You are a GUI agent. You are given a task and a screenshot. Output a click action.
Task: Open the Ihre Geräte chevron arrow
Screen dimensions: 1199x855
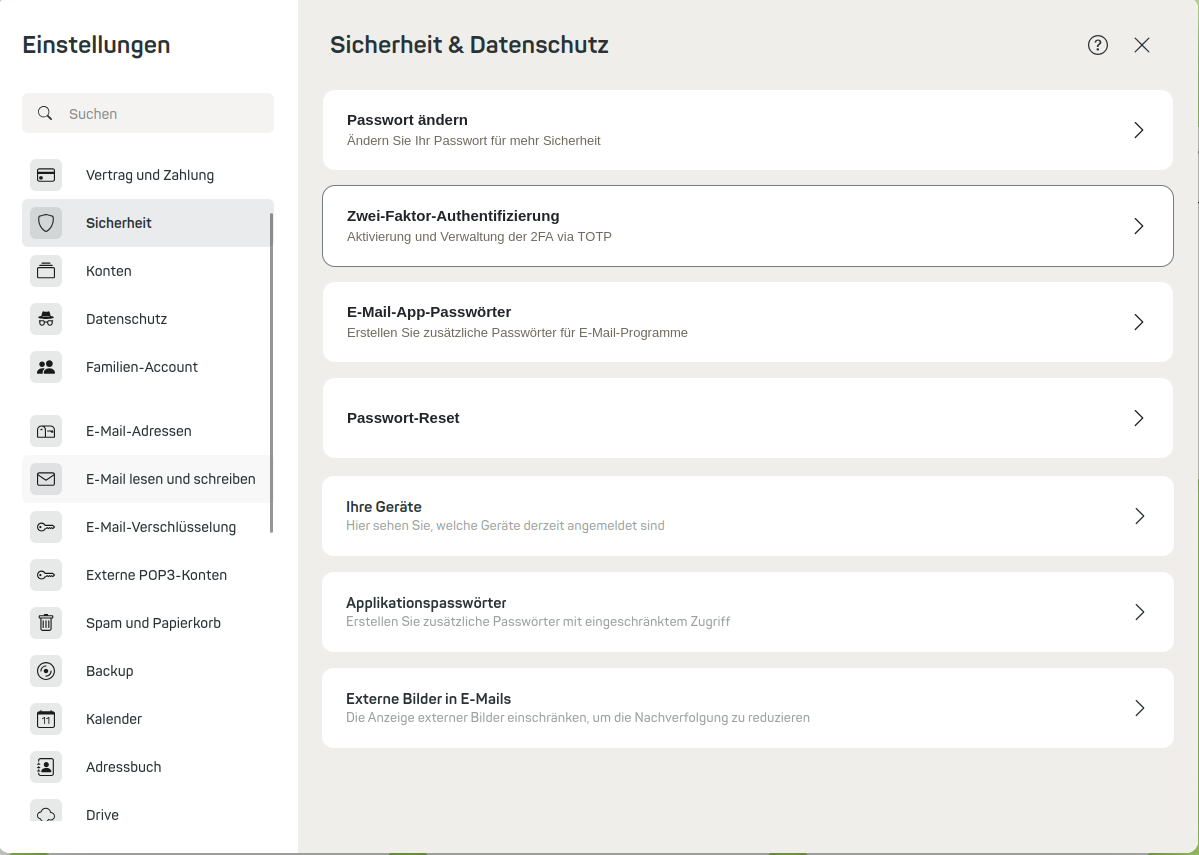point(1139,516)
